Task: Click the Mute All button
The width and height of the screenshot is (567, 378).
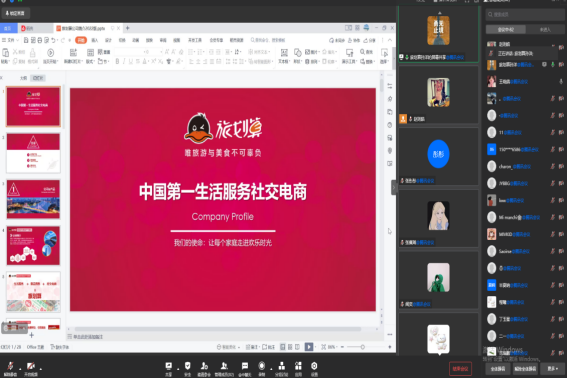Action: tap(498, 369)
